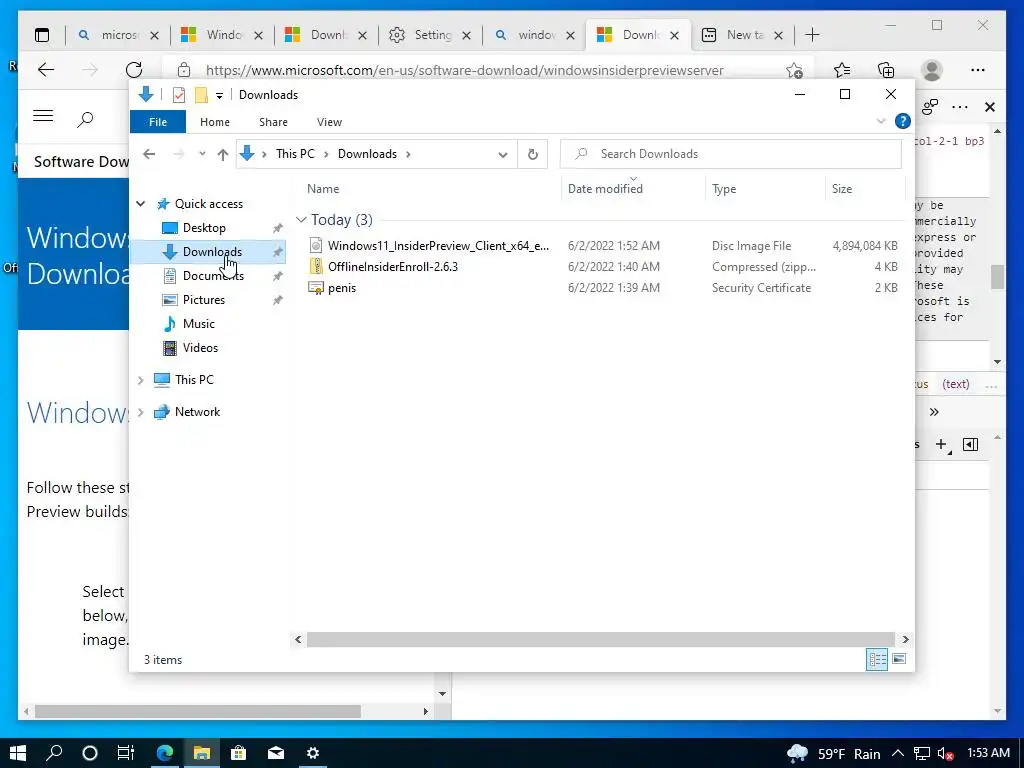Open the File ribbon tab
The height and width of the screenshot is (768, 1024).
158,122
